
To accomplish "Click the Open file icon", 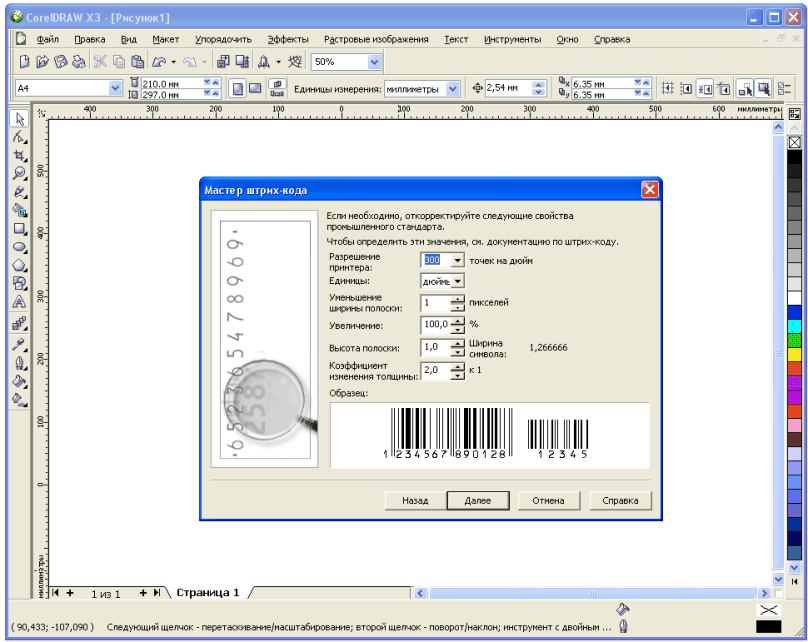I will [x=42, y=62].
